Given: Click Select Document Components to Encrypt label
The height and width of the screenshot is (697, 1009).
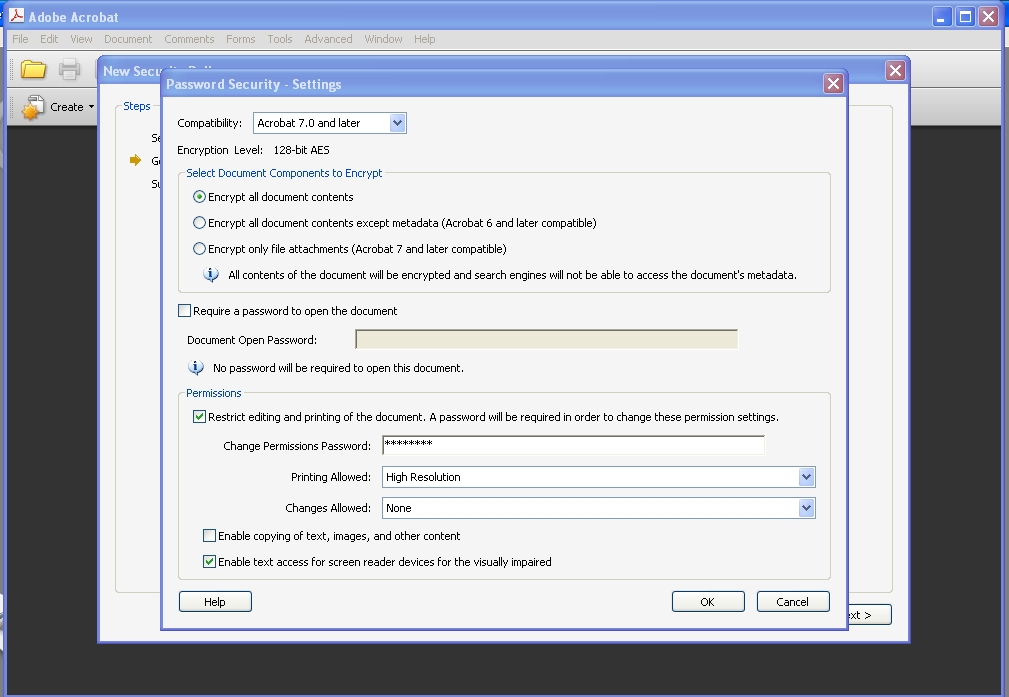Looking at the screenshot, I should coord(284,172).
